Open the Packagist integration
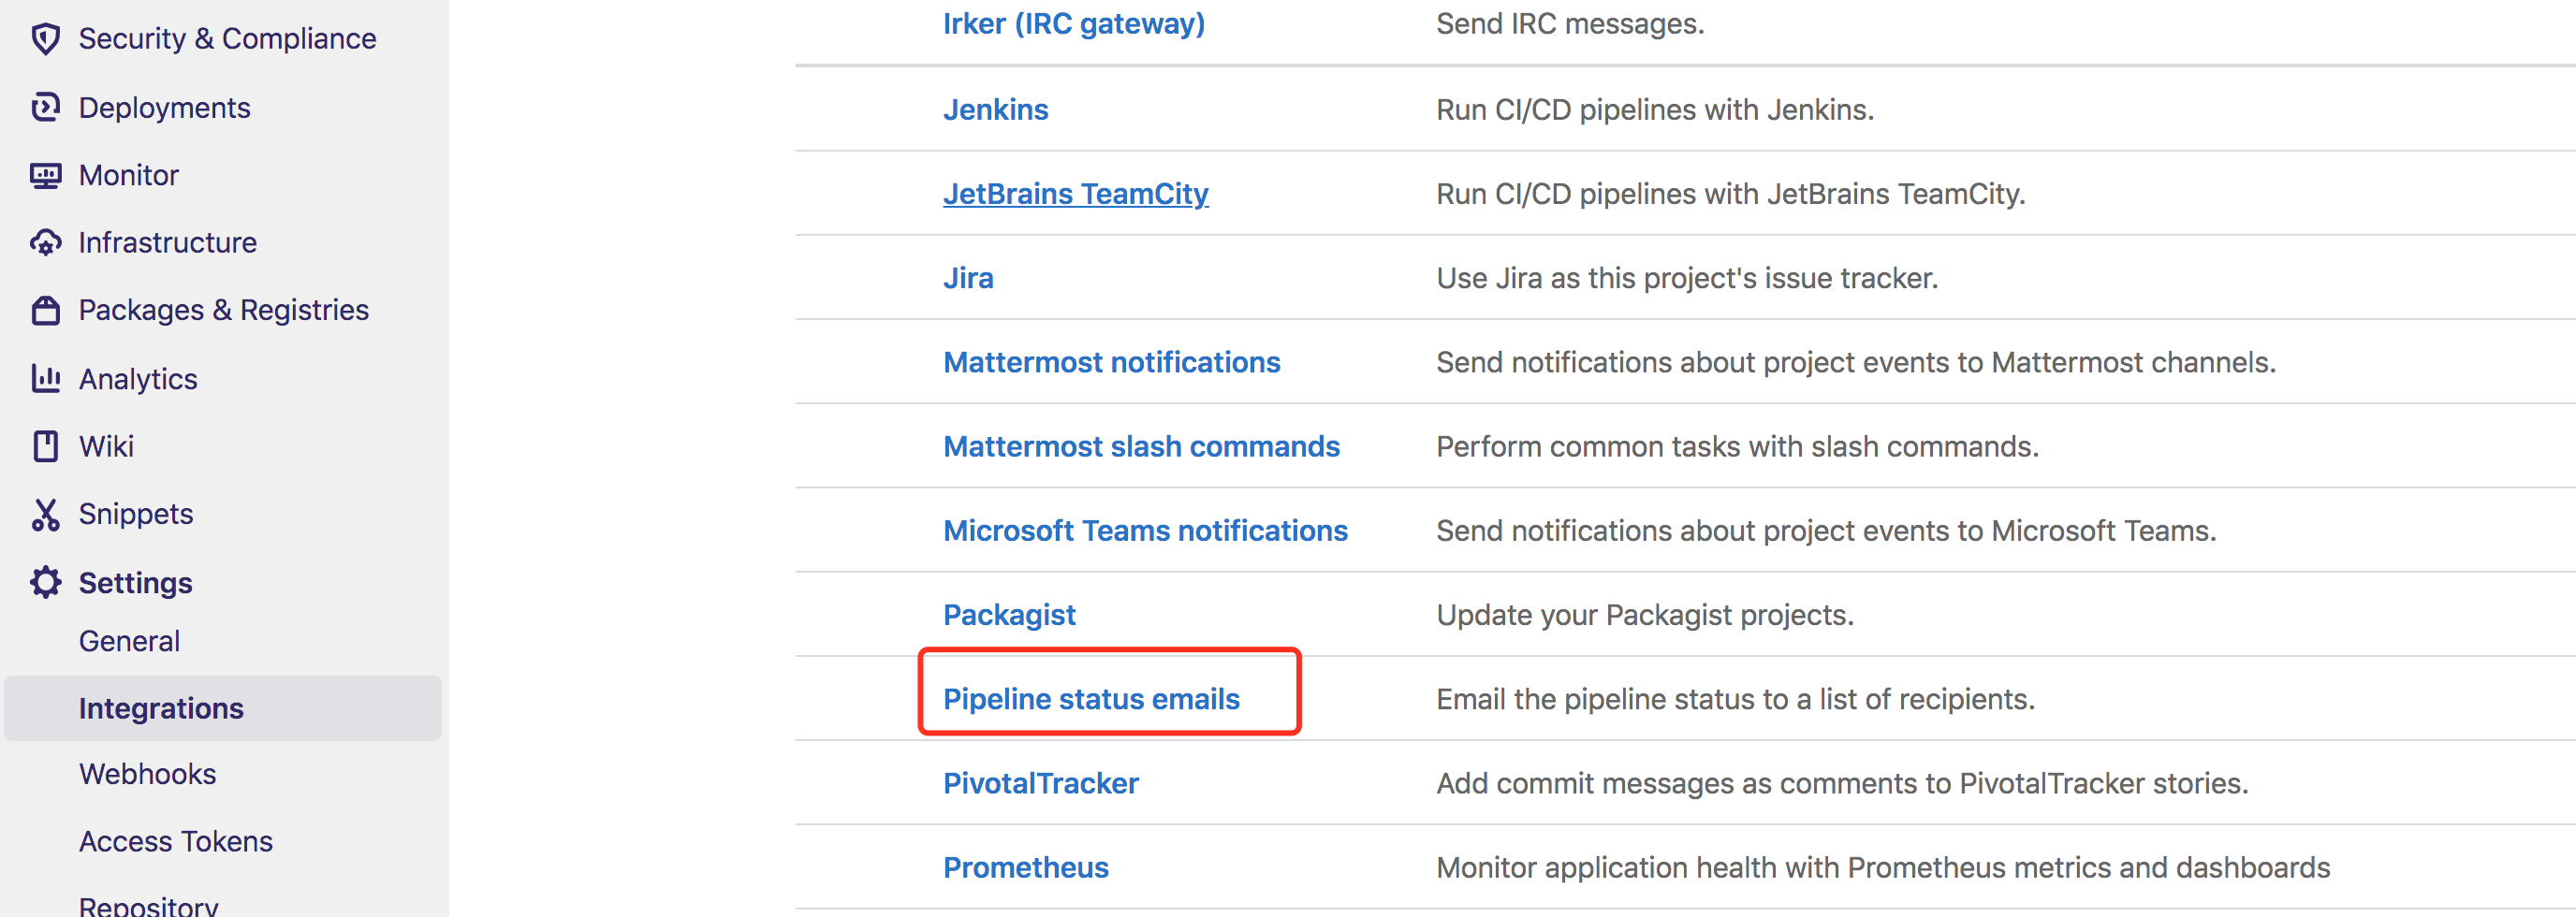This screenshot has width=2576, height=917. [1009, 615]
